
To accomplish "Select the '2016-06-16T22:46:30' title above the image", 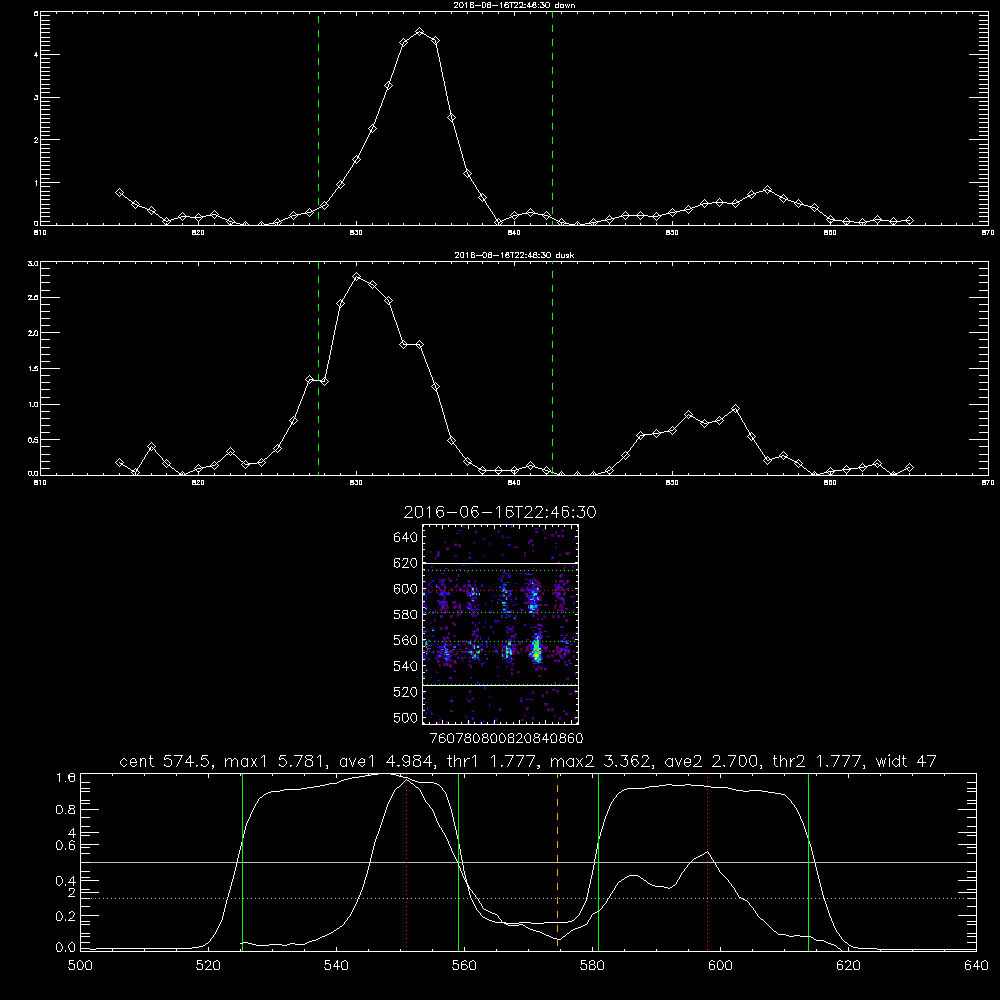I will [x=500, y=512].
